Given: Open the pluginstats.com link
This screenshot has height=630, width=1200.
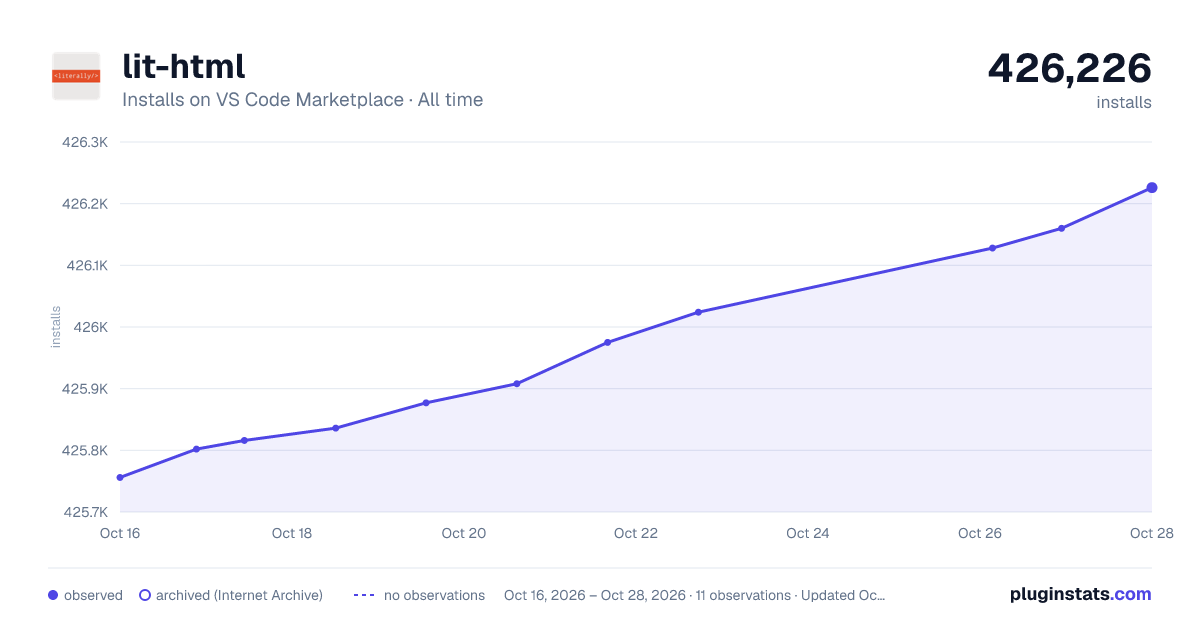Looking at the screenshot, I should (1080, 594).
